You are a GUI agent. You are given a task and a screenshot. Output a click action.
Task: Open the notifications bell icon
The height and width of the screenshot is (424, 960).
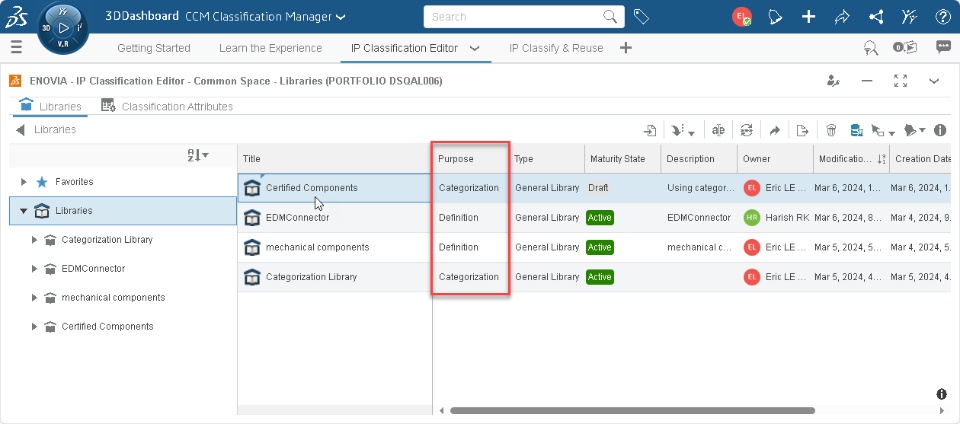[774, 16]
